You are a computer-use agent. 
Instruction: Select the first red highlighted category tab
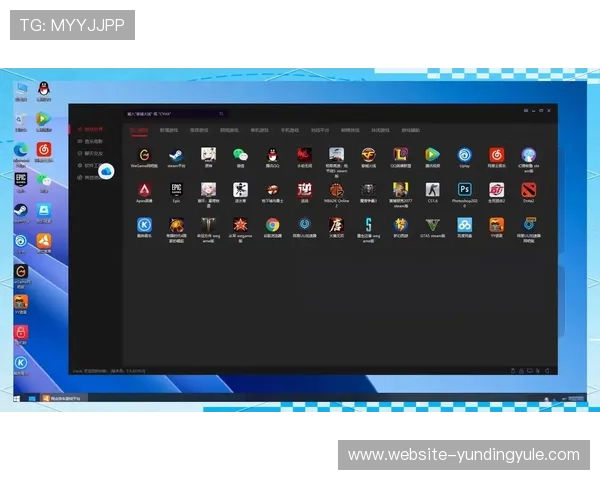pyautogui.click(x=138, y=130)
